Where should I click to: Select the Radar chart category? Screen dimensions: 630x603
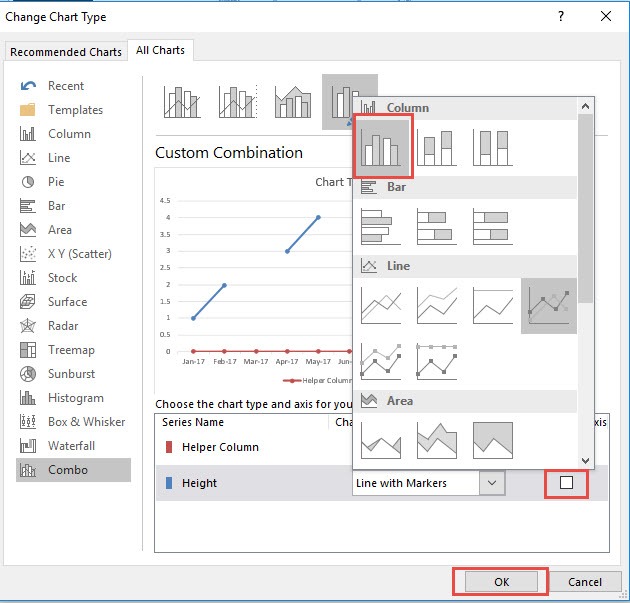tap(73, 326)
